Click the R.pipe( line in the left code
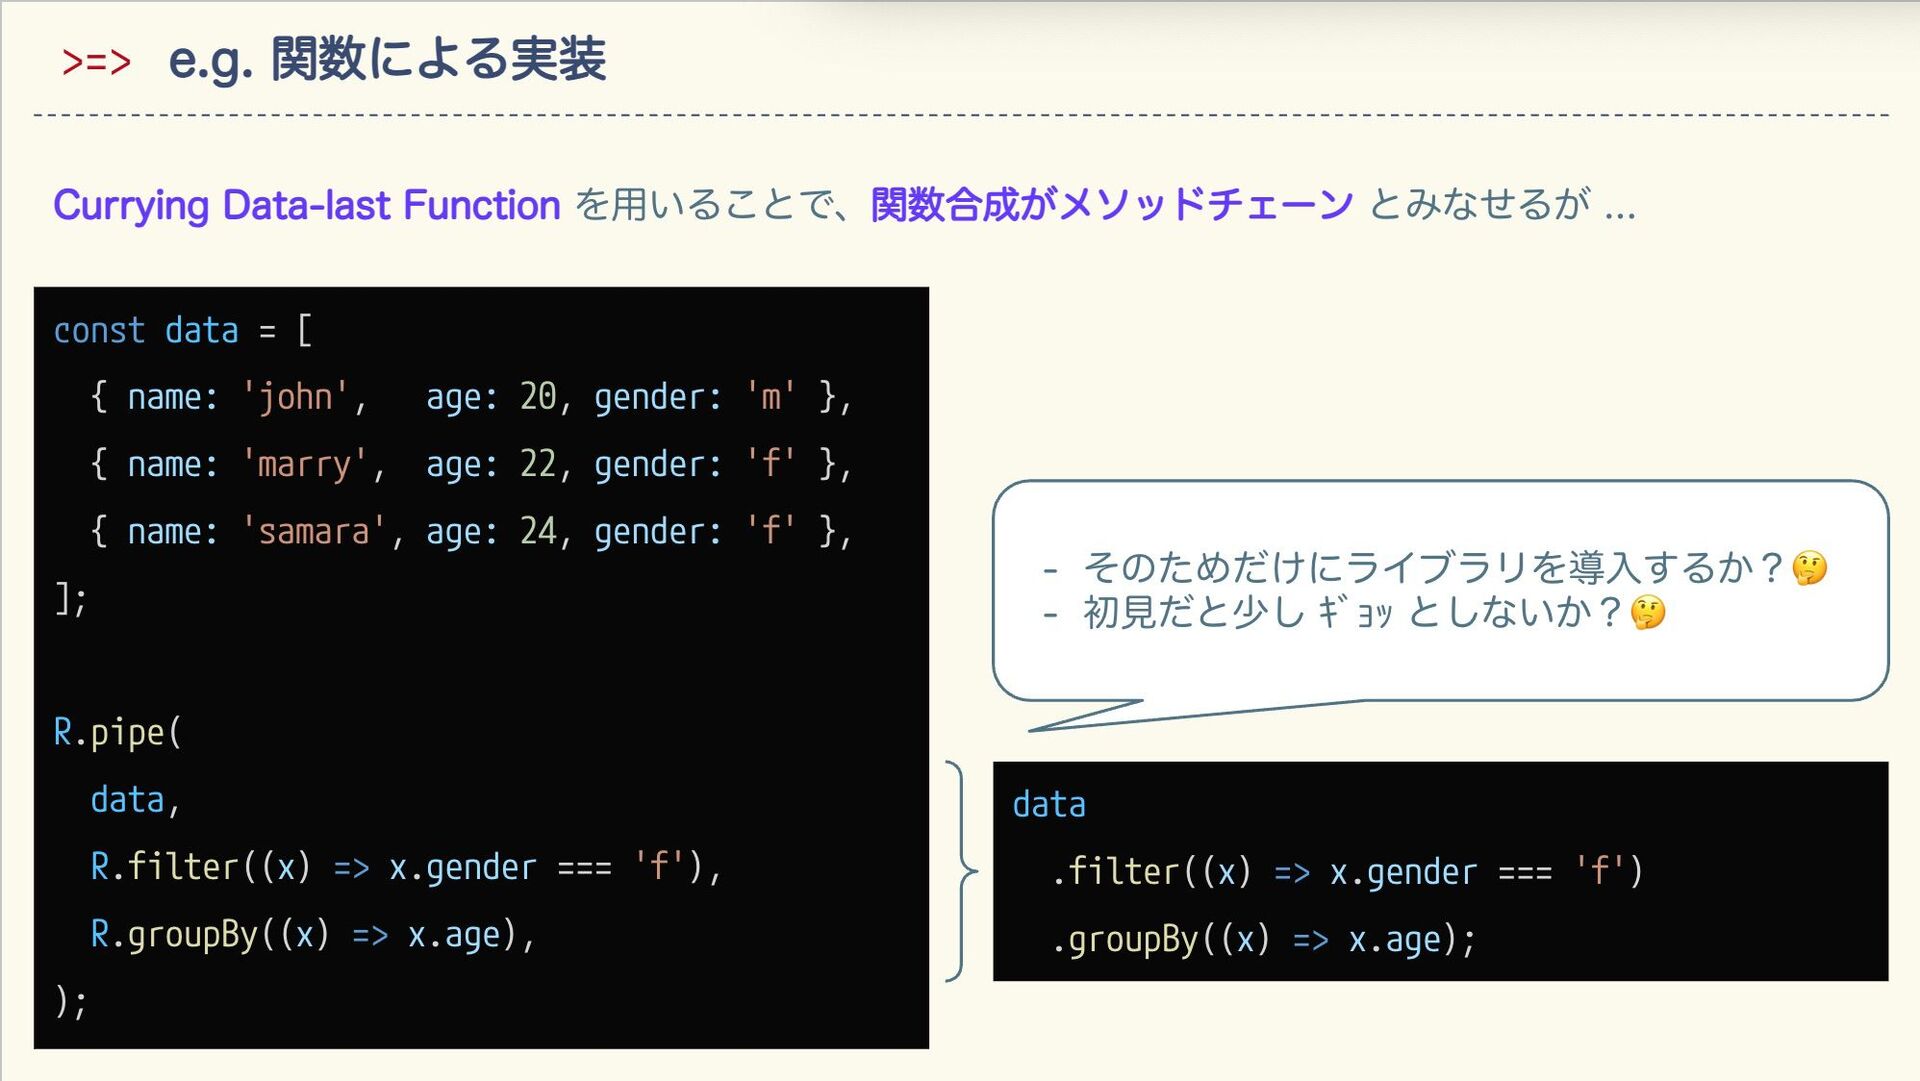The height and width of the screenshot is (1081, 1920). point(117,733)
